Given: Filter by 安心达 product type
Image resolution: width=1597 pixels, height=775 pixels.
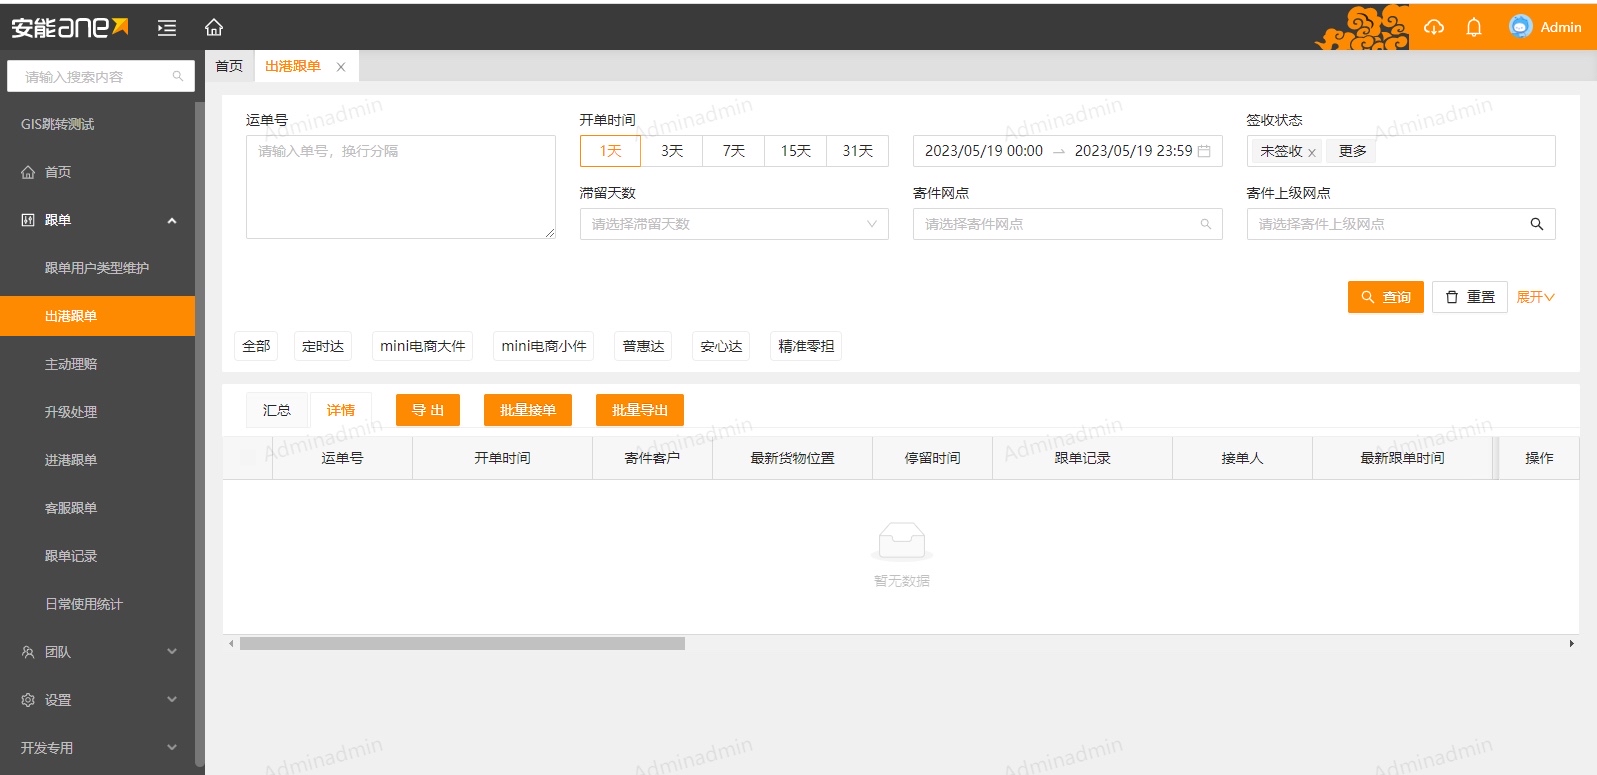Looking at the screenshot, I should (721, 346).
